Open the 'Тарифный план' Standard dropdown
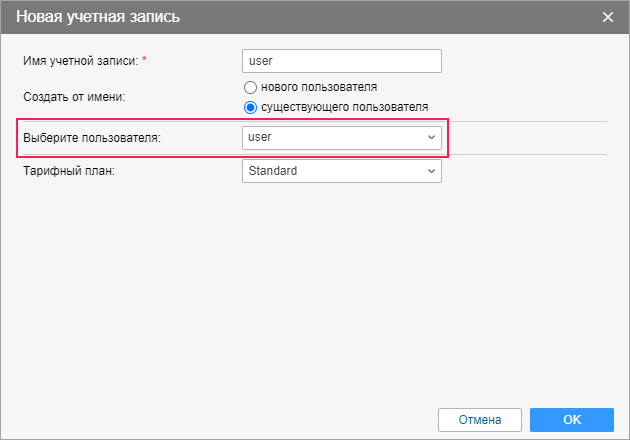The width and height of the screenshot is (630, 440). [341, 171]
